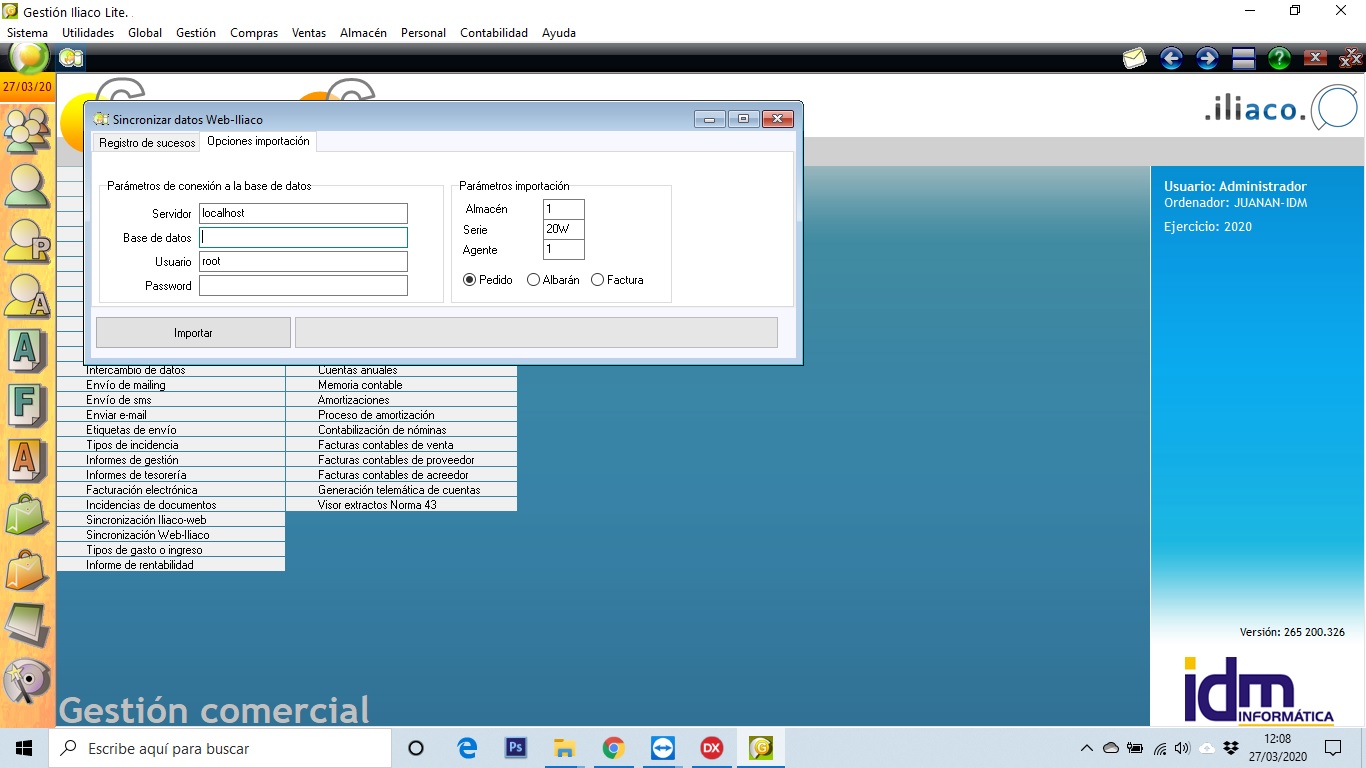Image resolution: width=1366 pixels, height=768 pixels.
Task: Switch to Opciones importación tab
Action: 258,141
